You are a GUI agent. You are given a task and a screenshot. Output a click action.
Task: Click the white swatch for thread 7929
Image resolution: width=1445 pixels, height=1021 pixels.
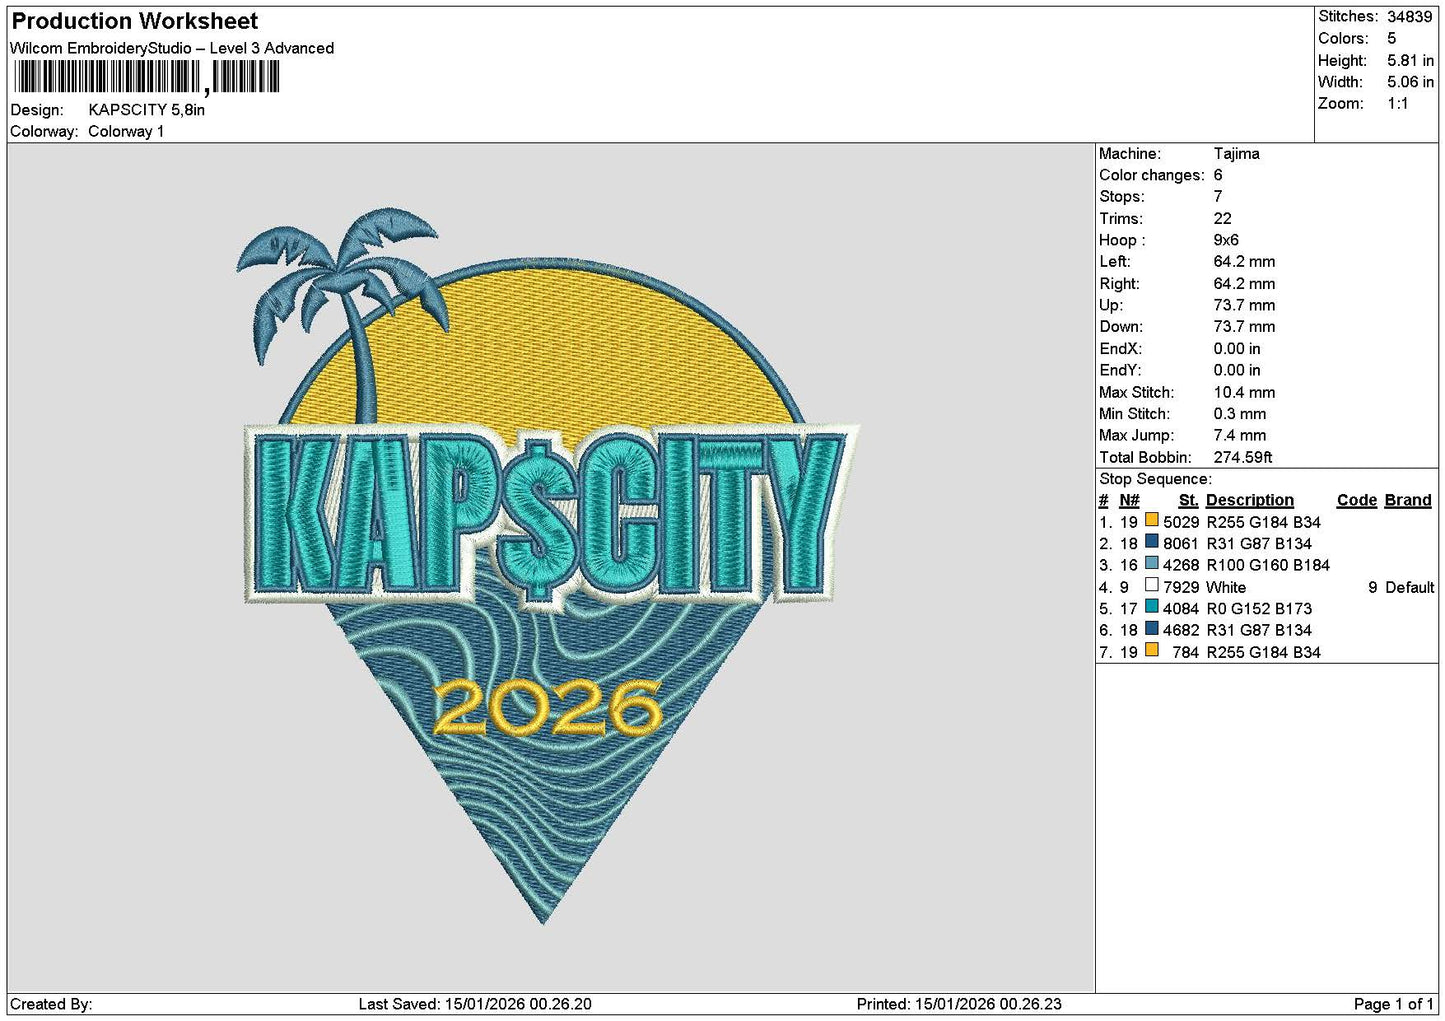click(x=1151, y=586)
